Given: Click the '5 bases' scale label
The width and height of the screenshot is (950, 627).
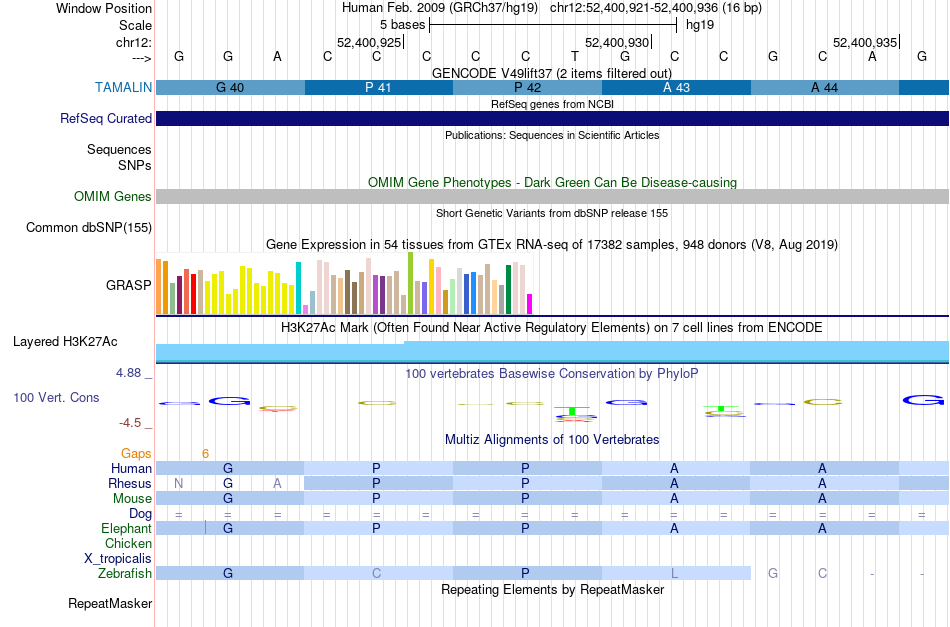Looking at the screenshot, I should coord(402,25).
